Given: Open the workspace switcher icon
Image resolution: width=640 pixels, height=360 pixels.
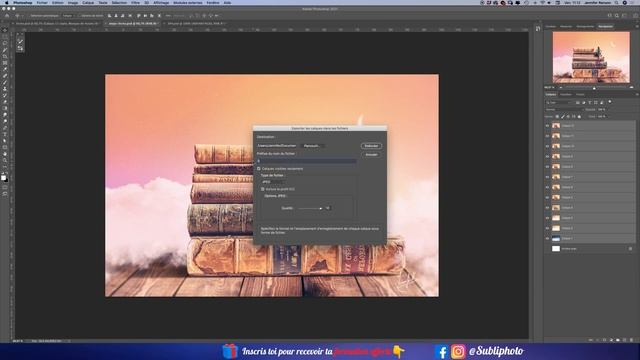Looking at the screenshot, I should (x=624, y=16).
